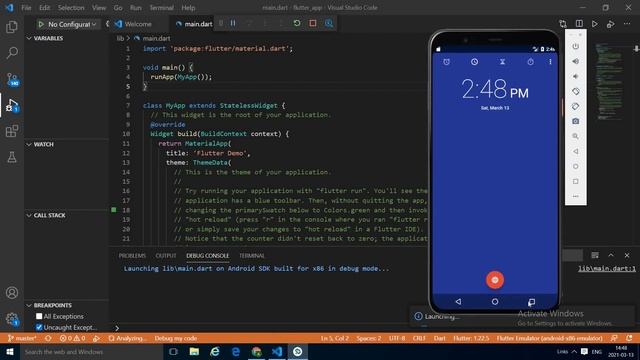Click the Split Editor Right icon
The width and height of the screenshot is (640, 360).
579,24
